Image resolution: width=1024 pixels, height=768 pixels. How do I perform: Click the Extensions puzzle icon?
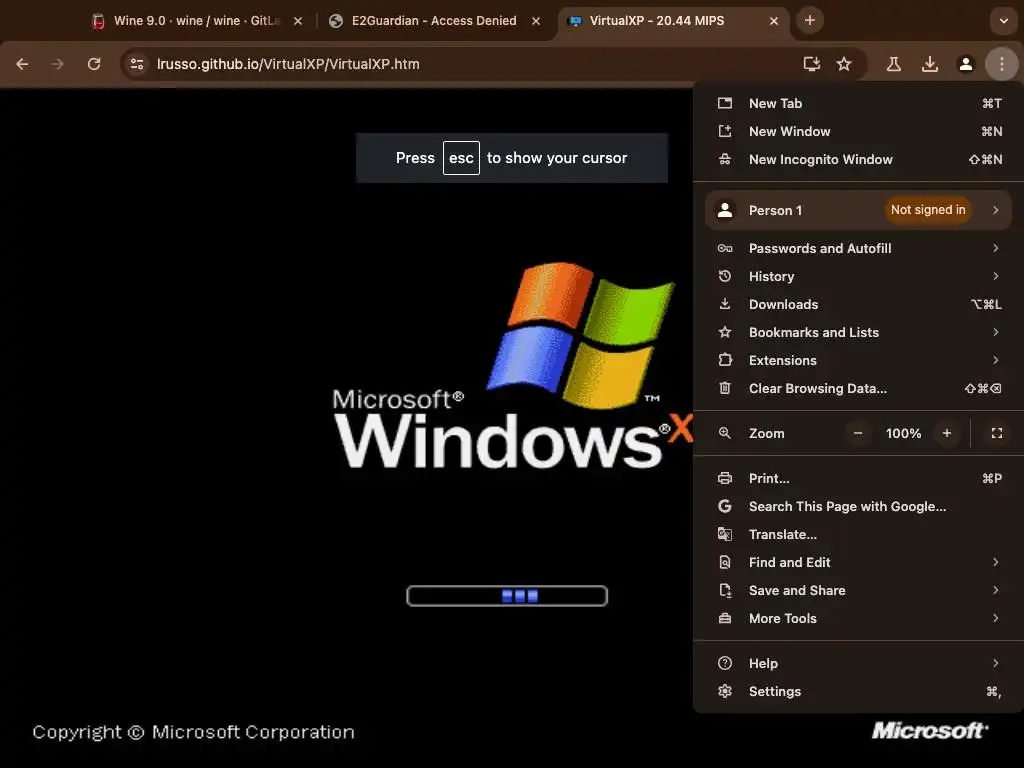(725, 360)
